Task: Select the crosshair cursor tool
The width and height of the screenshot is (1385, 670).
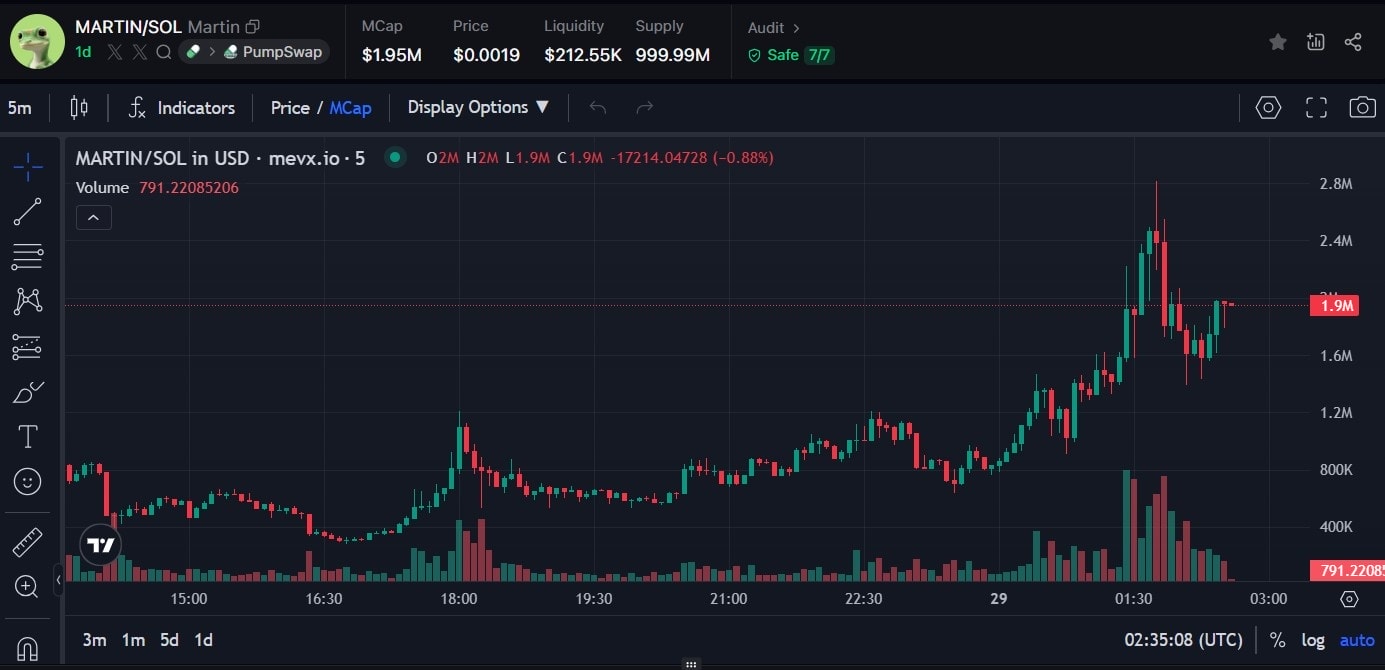Action: point(28,166)
